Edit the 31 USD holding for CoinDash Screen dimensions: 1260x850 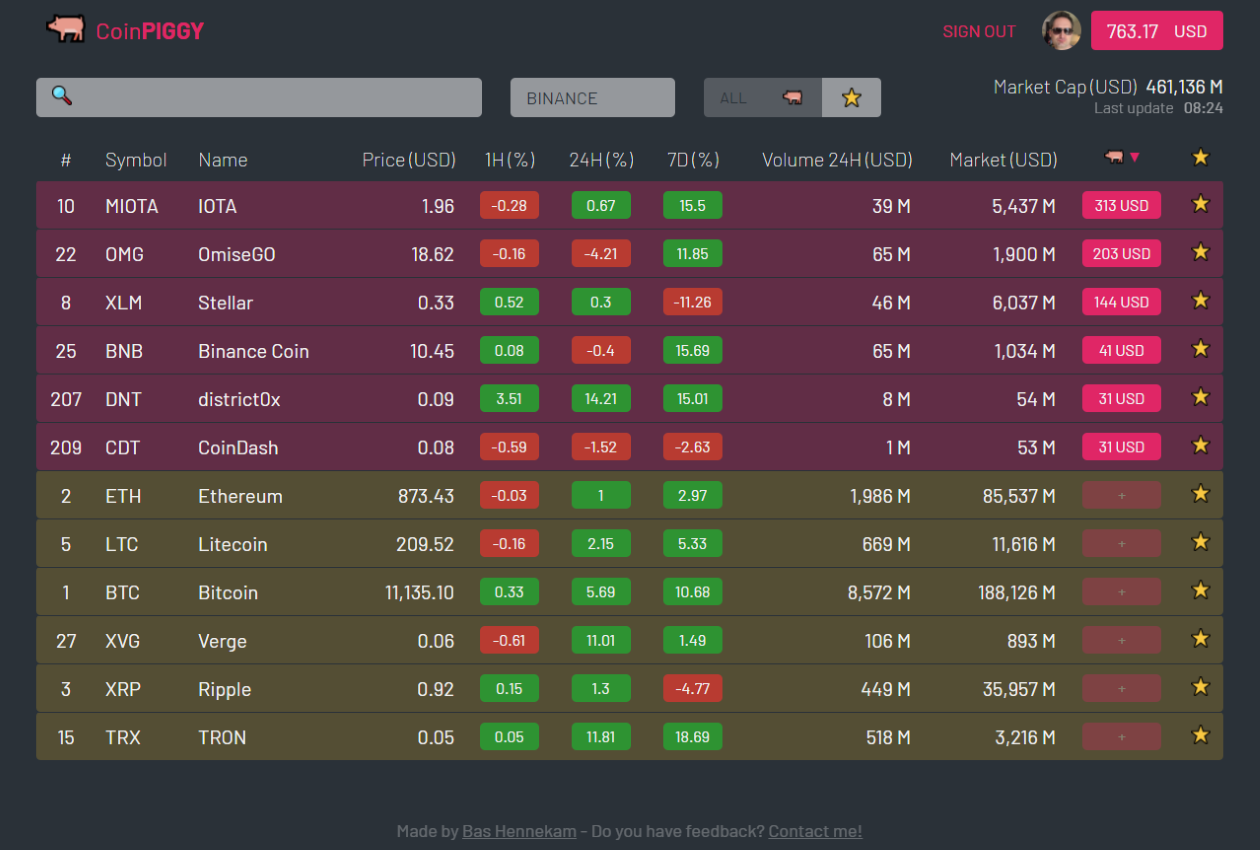(1121, 447)
